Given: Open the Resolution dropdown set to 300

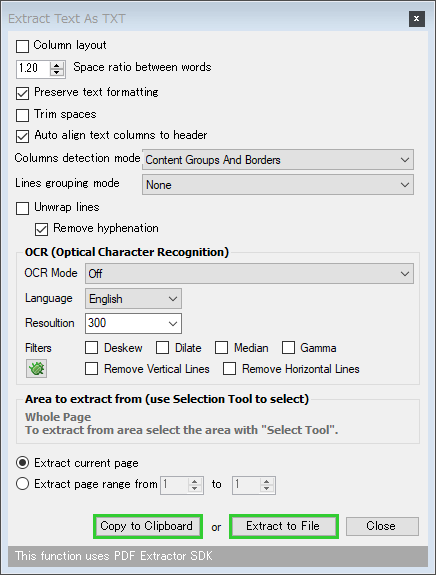Looking at the screenshot, I should tap(133, 323).
